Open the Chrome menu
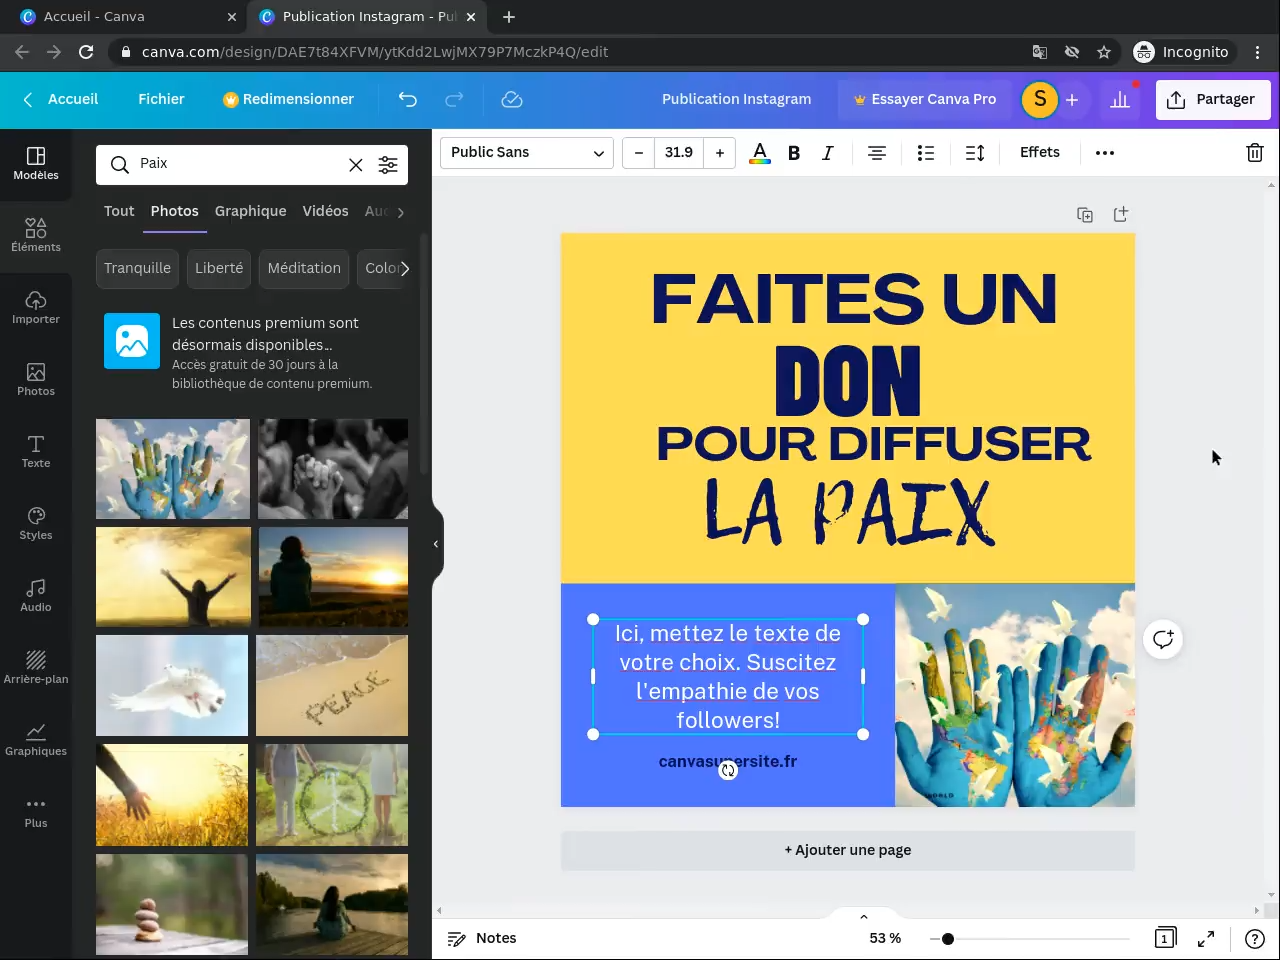Image resolution: width=1280 pixels, height=960 pixels. tap(1257, 52)
